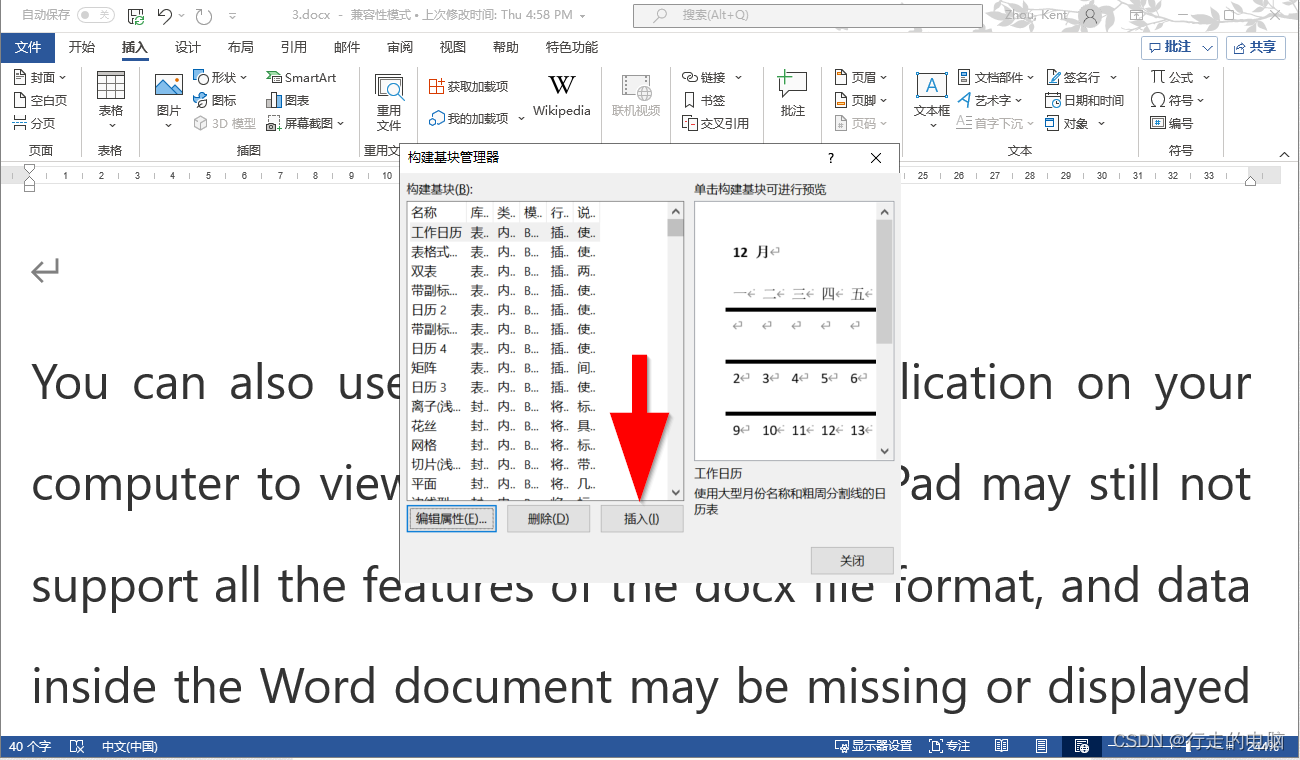Open the 表格 table insert menu
1300x760 pixels.
point(111,100)
